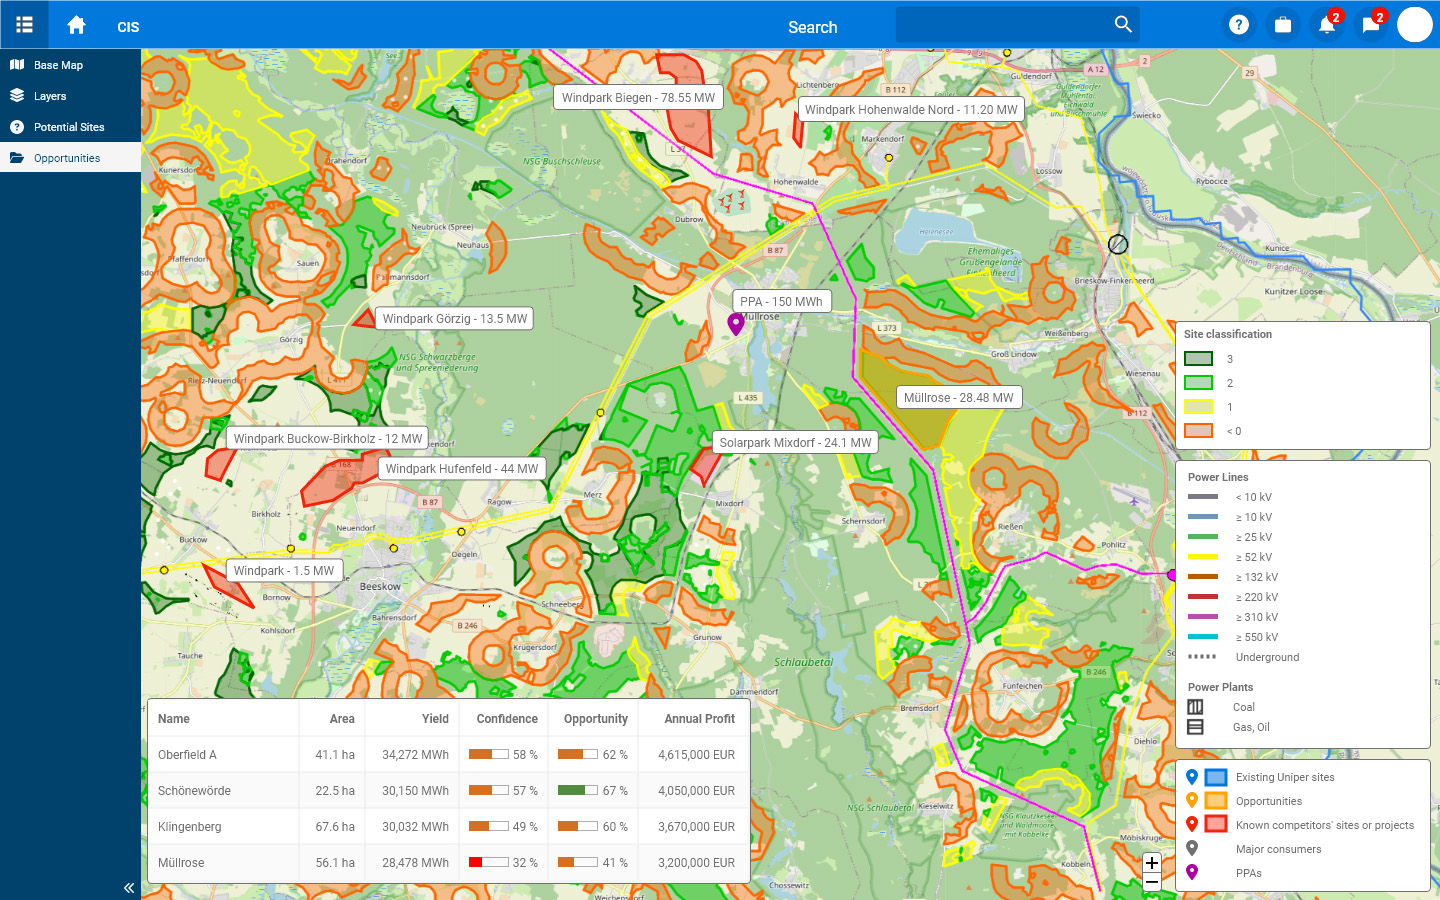Select the Windpark Biegen - 78.55 MW label

[x=637, y=97]
